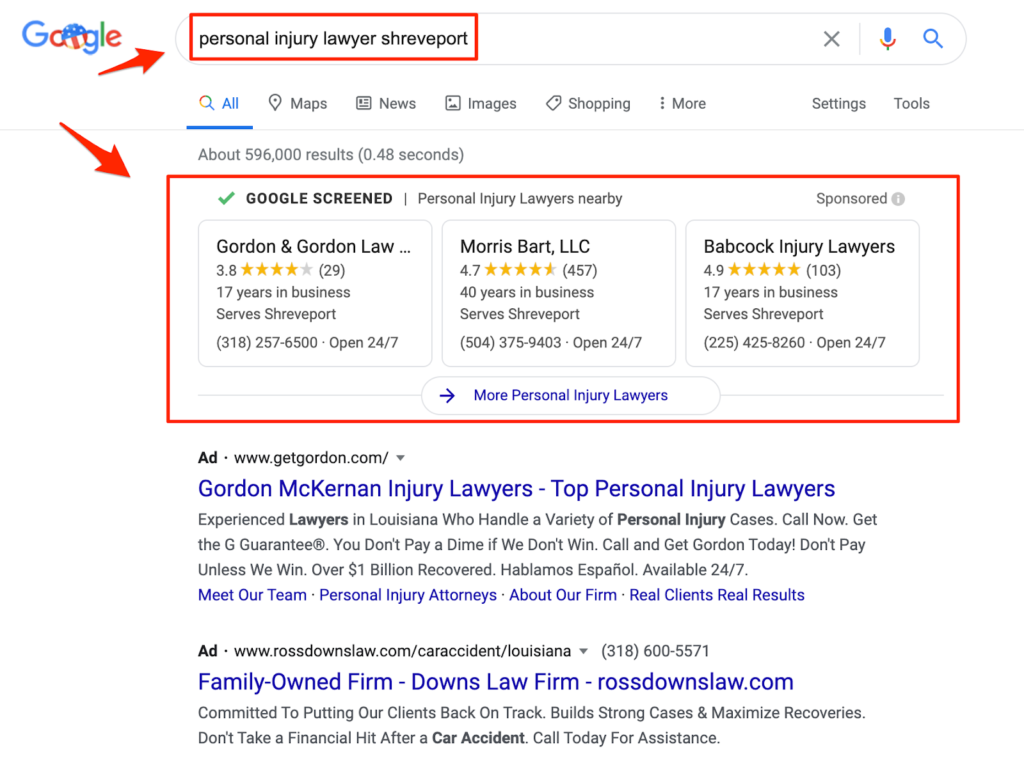
Task: Clear the search box with X icon
Action: [831, 39]
